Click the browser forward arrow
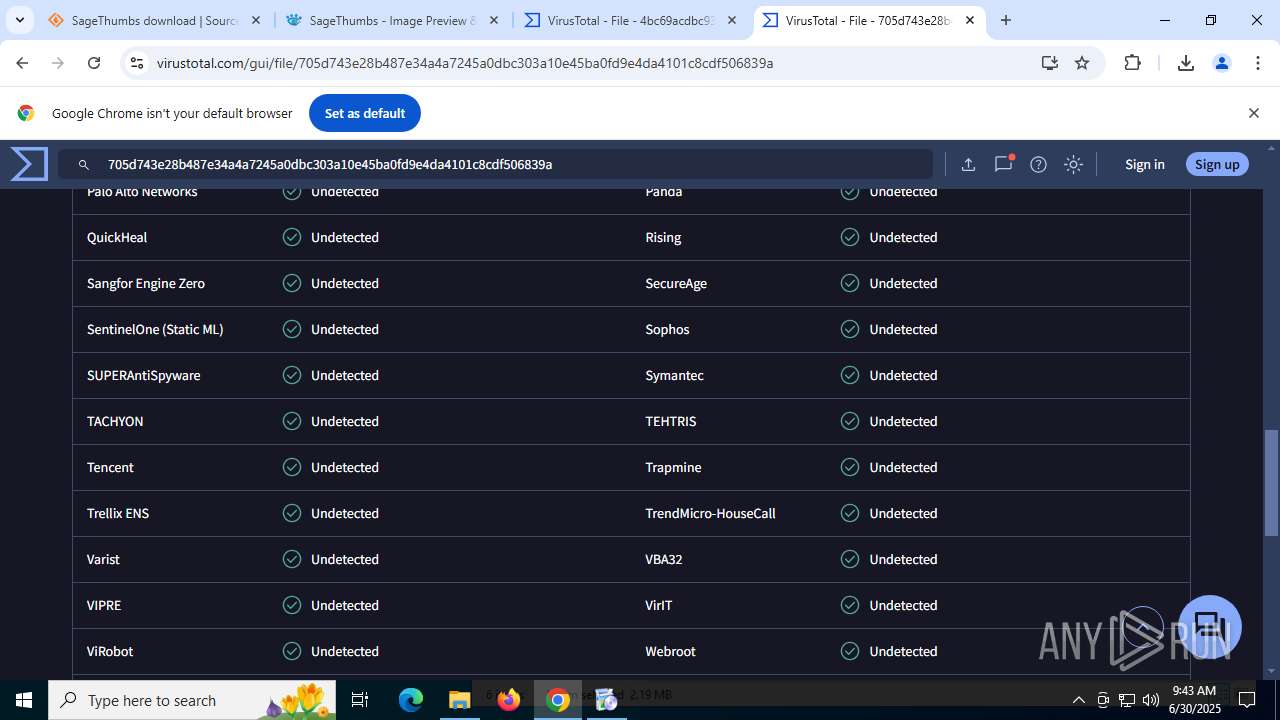Screen dimensions: 1280x720 [x=58, y=63]
